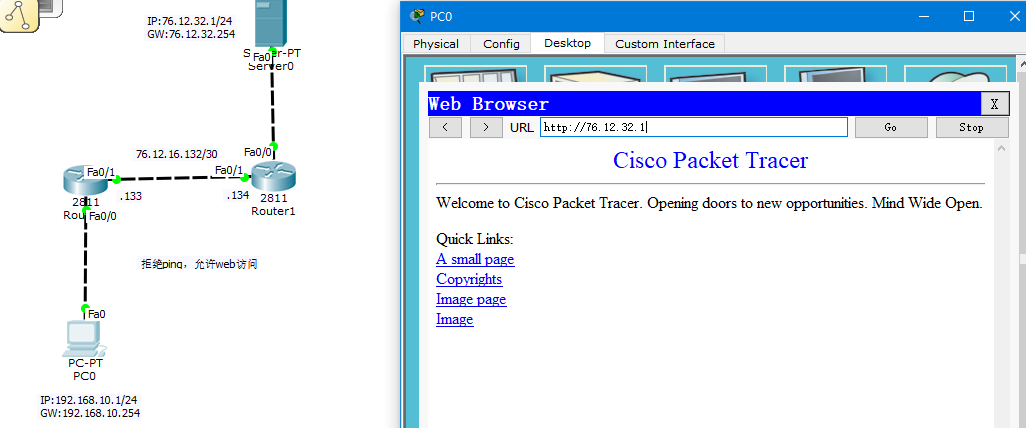Viewport: 1026px width, 428px height.
Task: Switch to the Config tab
Action: tap(501, 44)
